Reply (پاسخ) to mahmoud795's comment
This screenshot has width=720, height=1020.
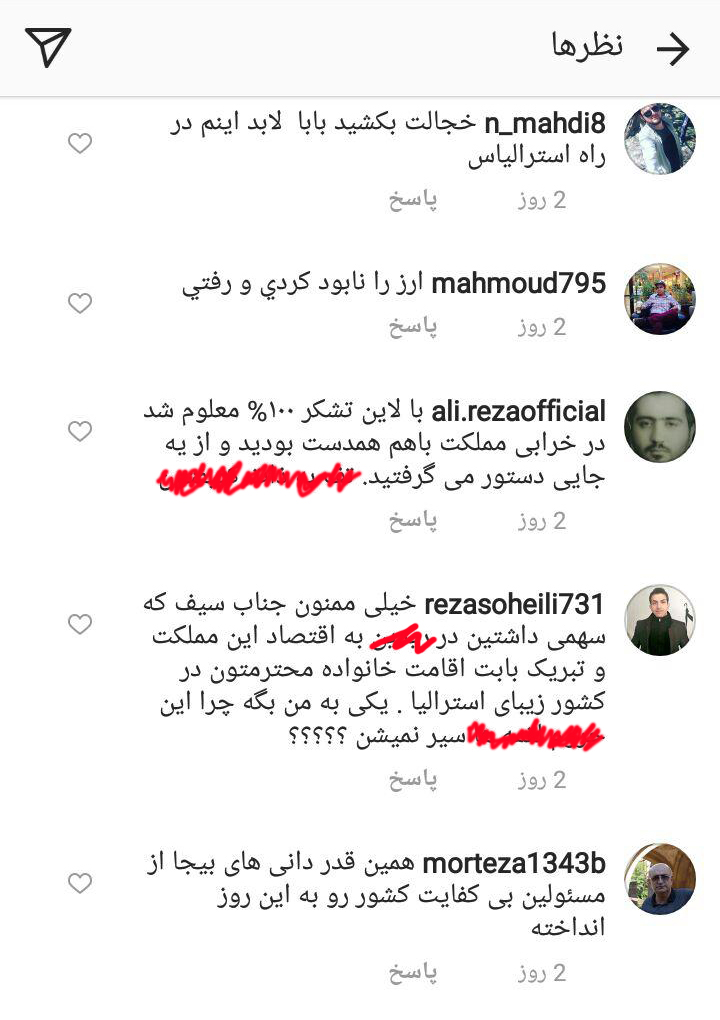click(x=413, y=327)
